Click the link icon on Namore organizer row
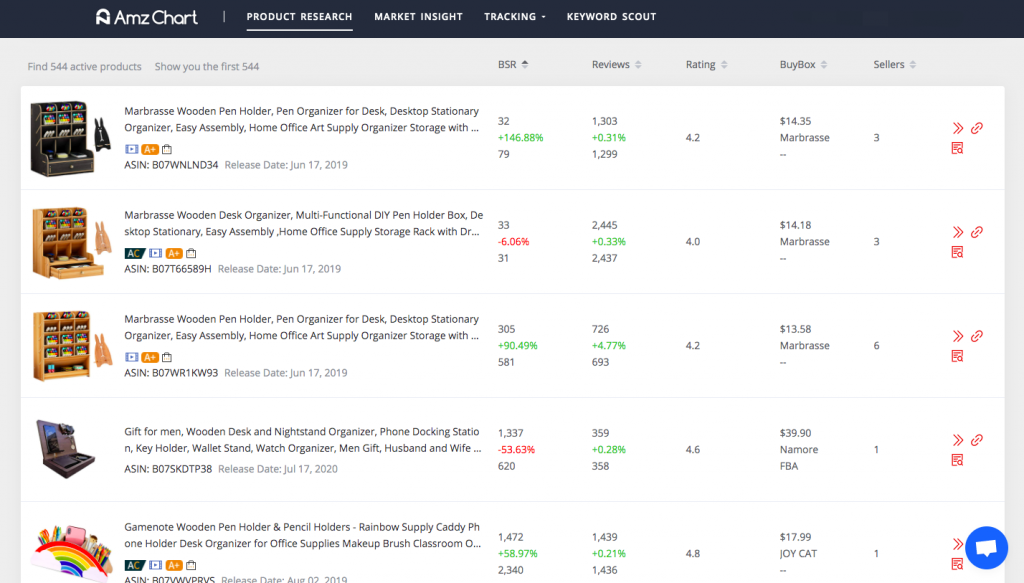This screenshot has width=1024, height=583. (977, 440)
